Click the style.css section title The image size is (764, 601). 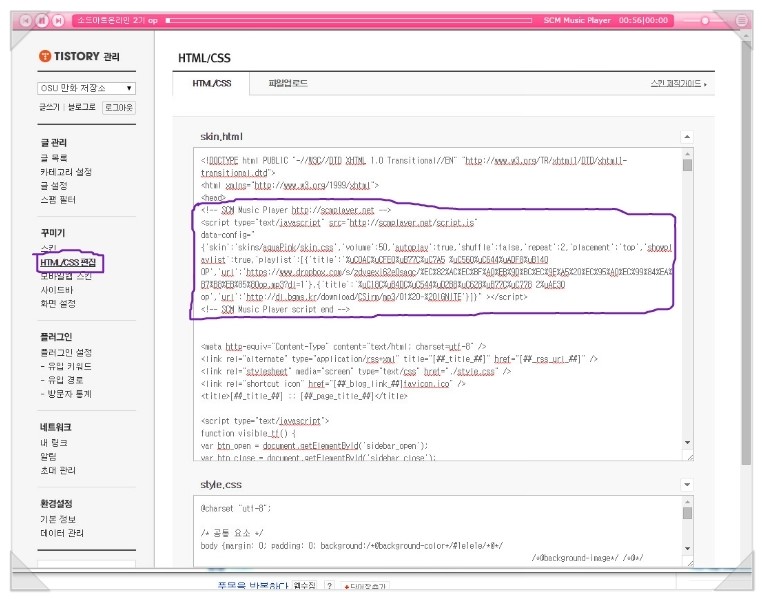(x=221, y=485)
